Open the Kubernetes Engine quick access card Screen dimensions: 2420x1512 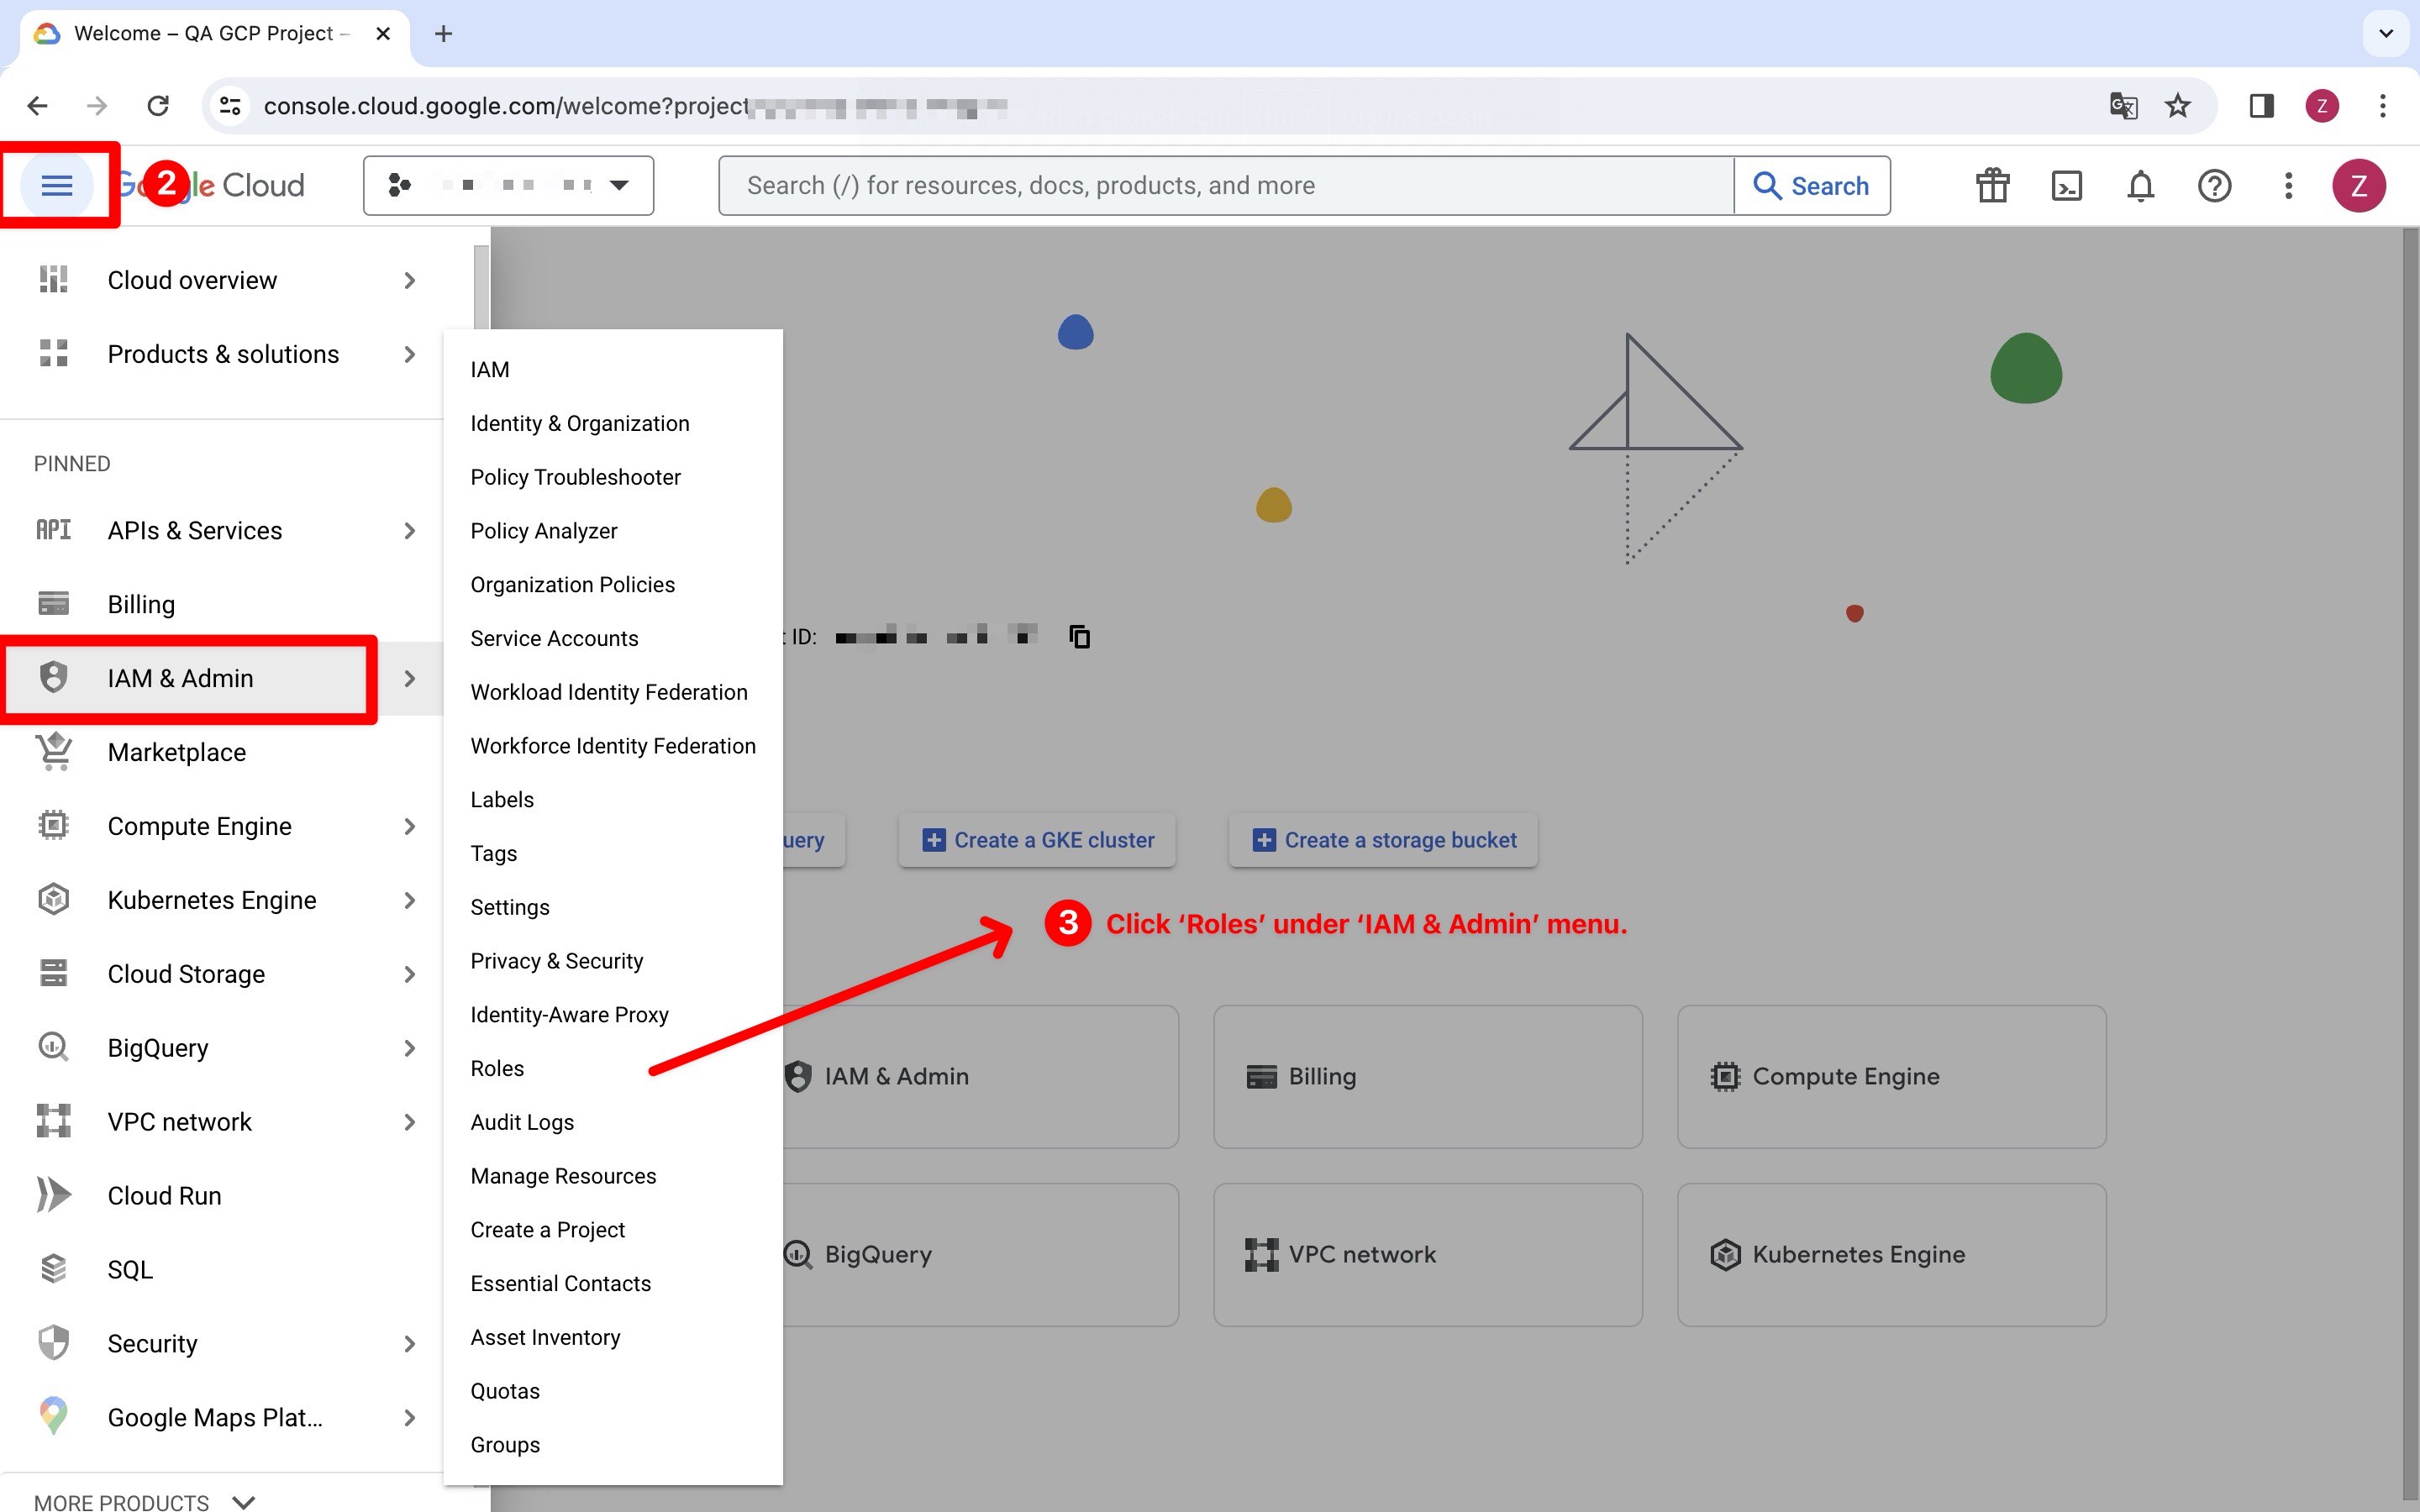coord(1891,1254)
